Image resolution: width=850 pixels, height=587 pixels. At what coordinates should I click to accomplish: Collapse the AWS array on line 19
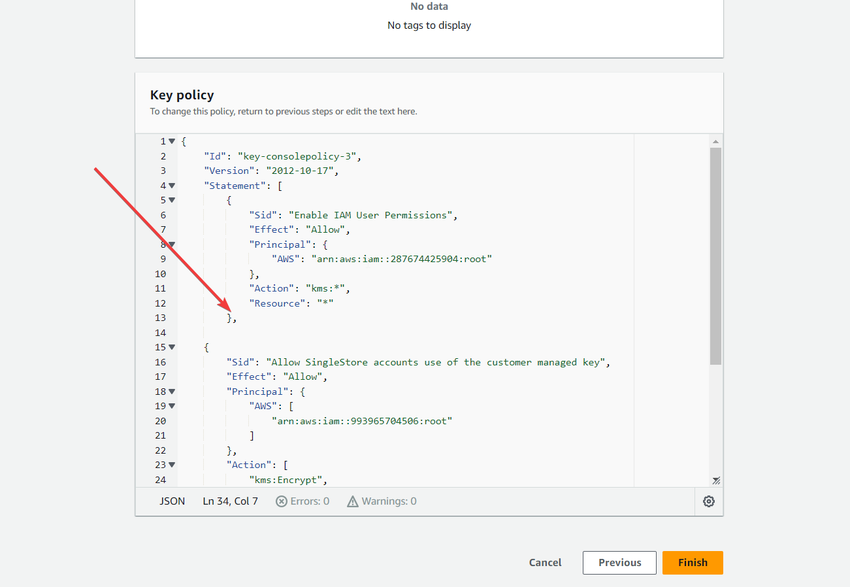click(x=171, y=406)
